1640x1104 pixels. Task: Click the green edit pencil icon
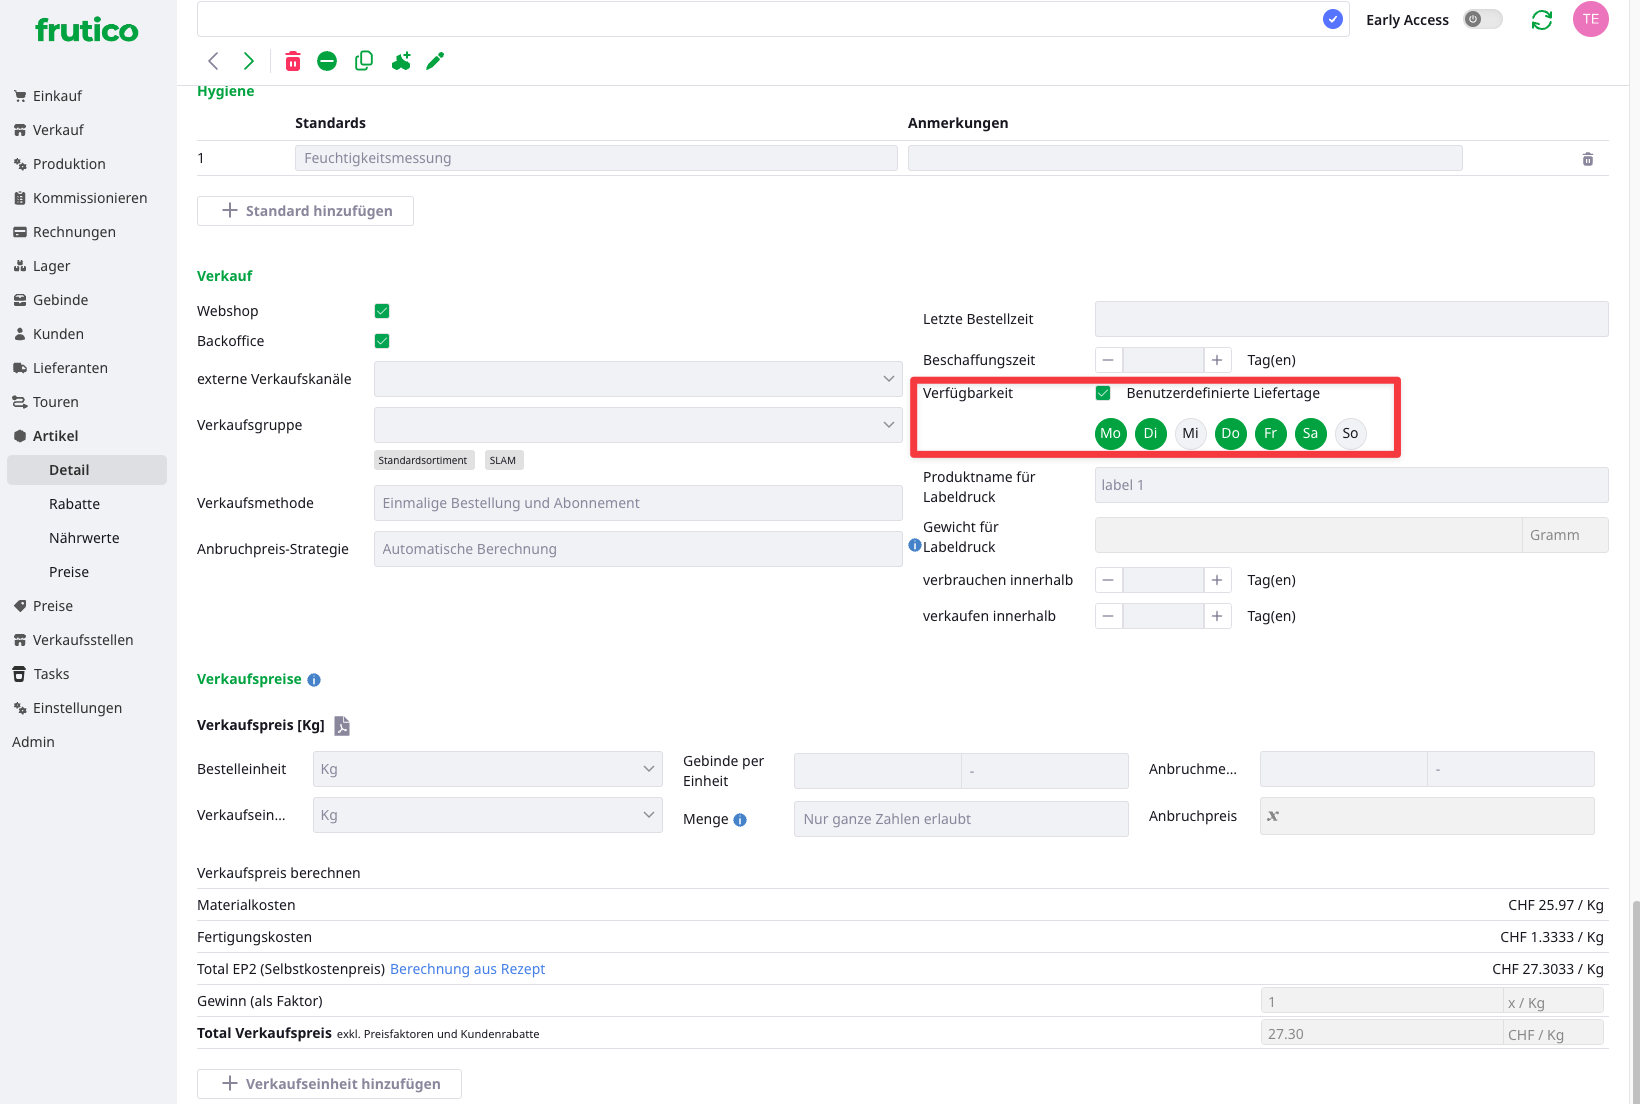click(435, 62)
